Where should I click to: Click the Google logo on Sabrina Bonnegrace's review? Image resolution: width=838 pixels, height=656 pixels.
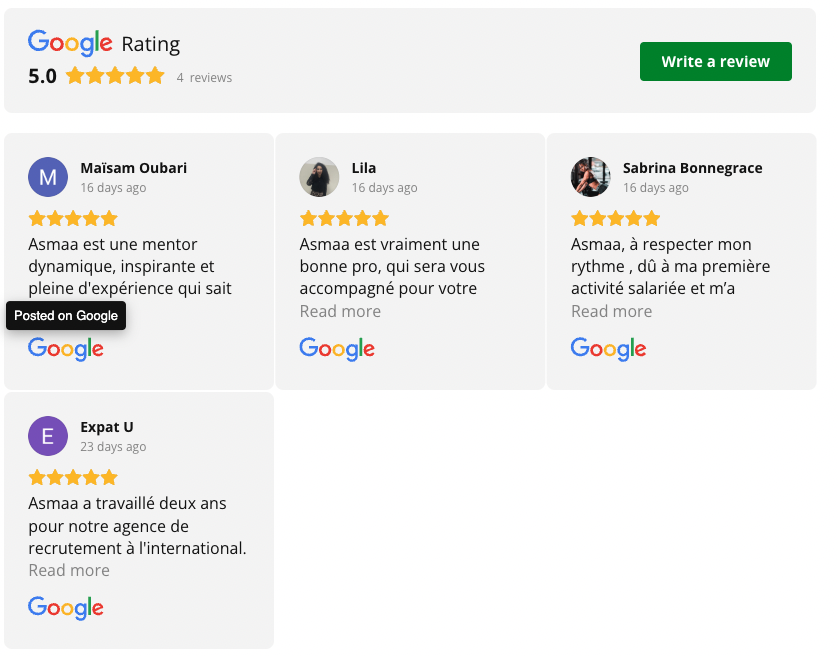(x=608, y=349)
